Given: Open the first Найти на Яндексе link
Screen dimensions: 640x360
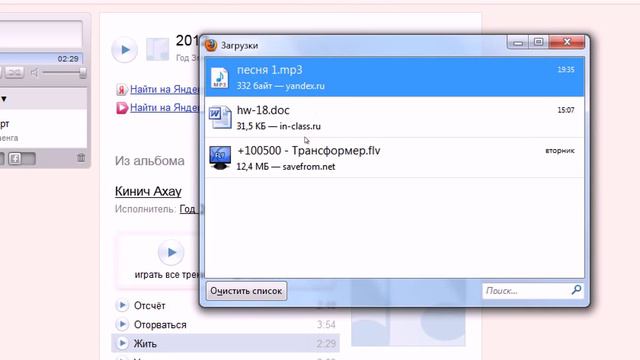Looking at the screenshot, I should pos(164,89).
